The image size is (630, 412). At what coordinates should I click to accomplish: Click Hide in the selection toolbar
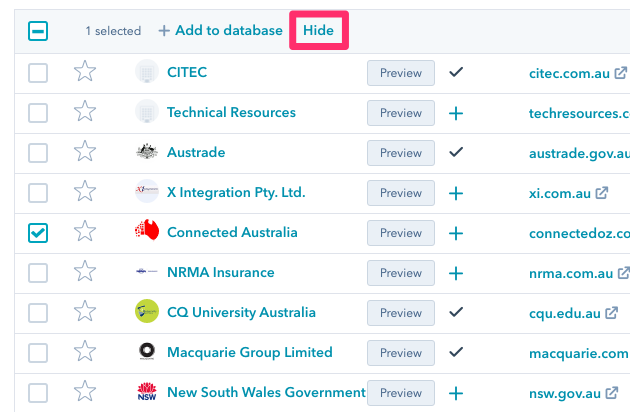tap(318, 30)
